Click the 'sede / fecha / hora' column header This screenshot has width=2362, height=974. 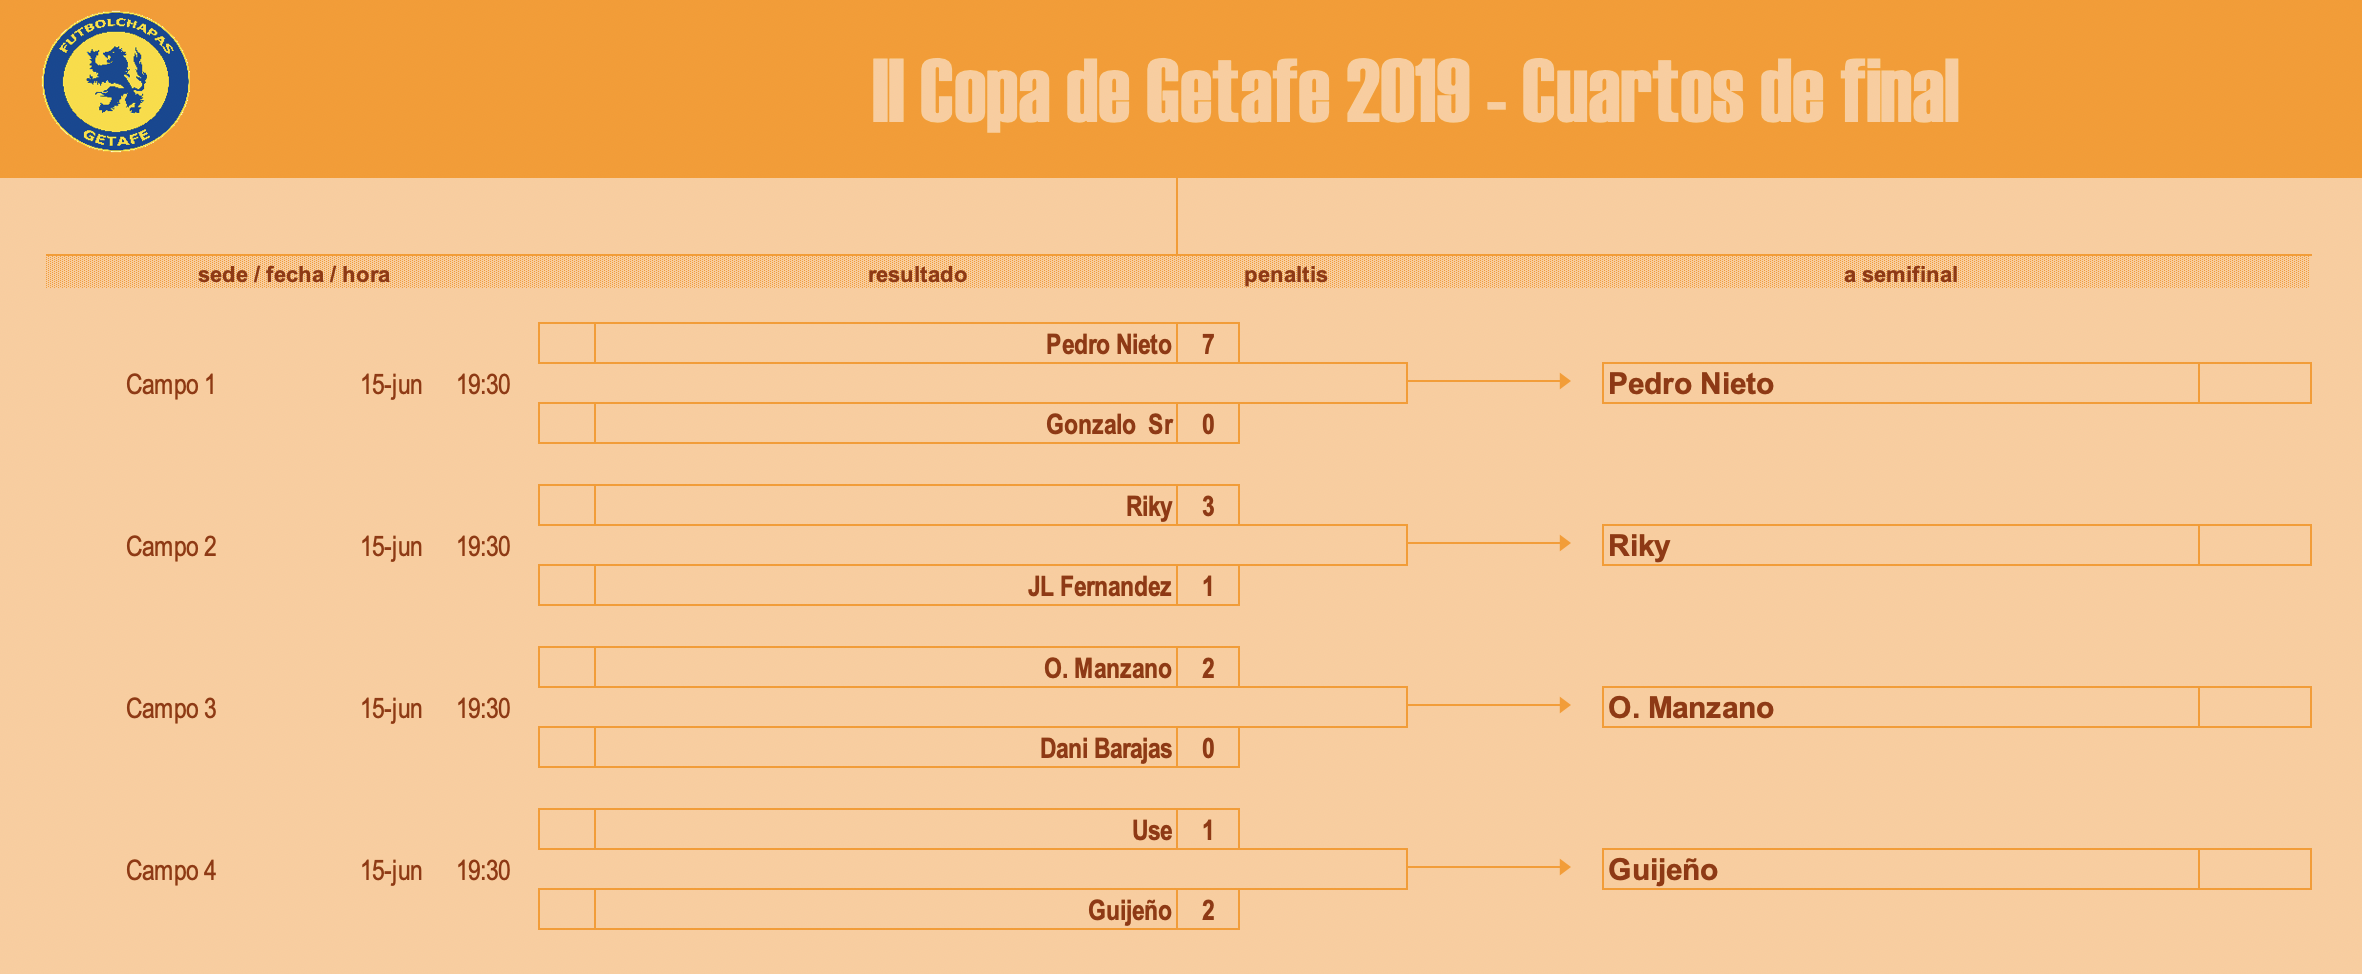294,274
